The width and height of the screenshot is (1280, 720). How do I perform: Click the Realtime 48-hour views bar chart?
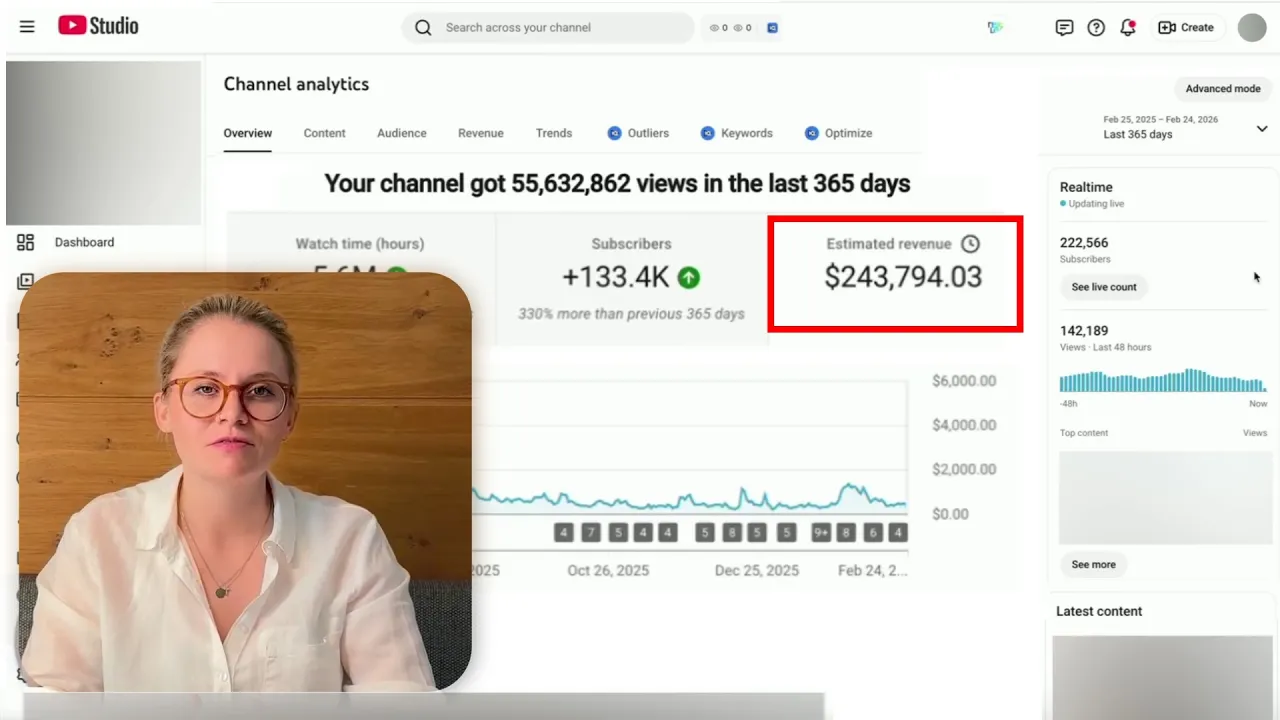pyautogui.click(x=1163, y=381)
